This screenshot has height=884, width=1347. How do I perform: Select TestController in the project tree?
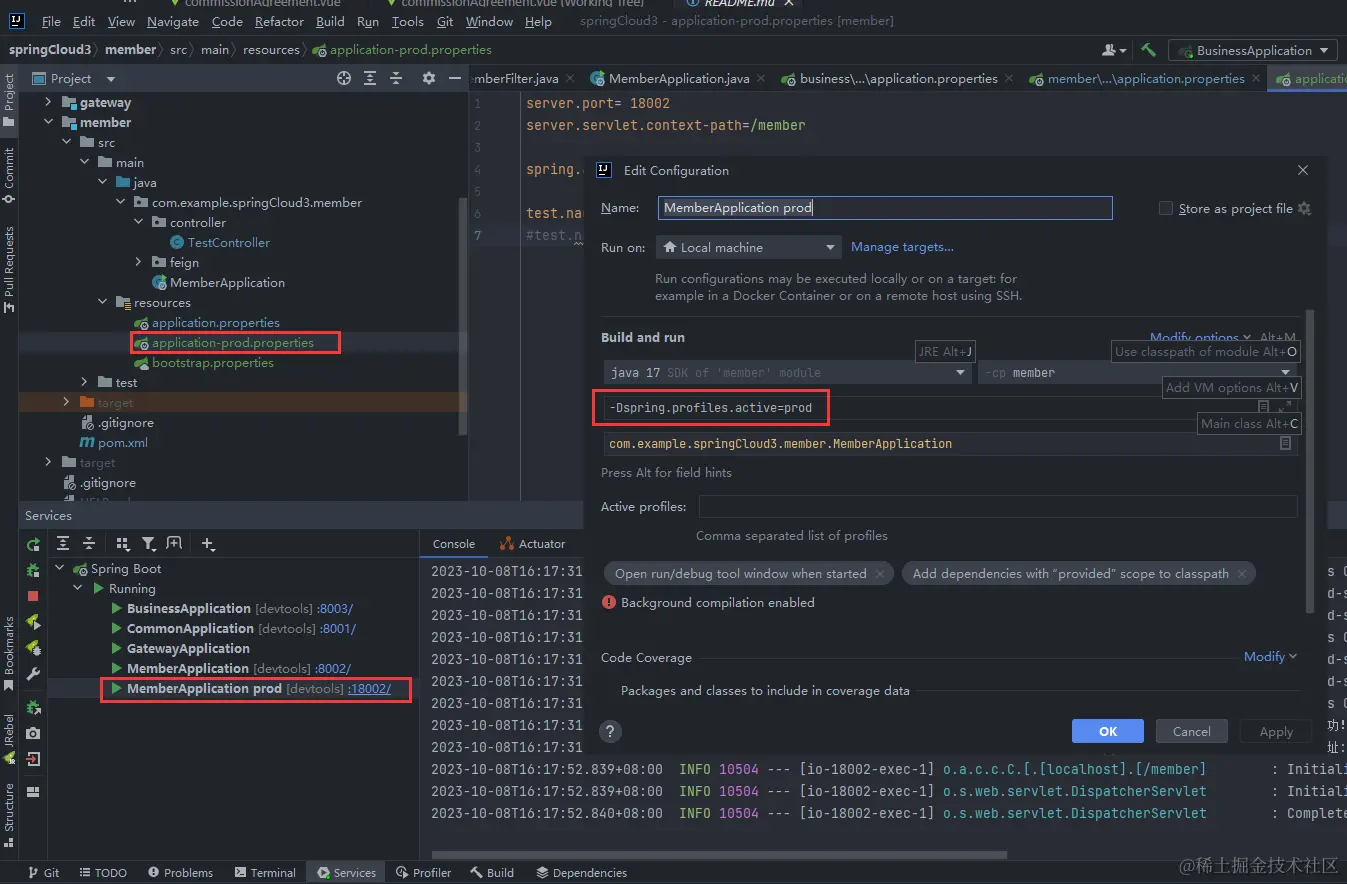pos(228,242)
